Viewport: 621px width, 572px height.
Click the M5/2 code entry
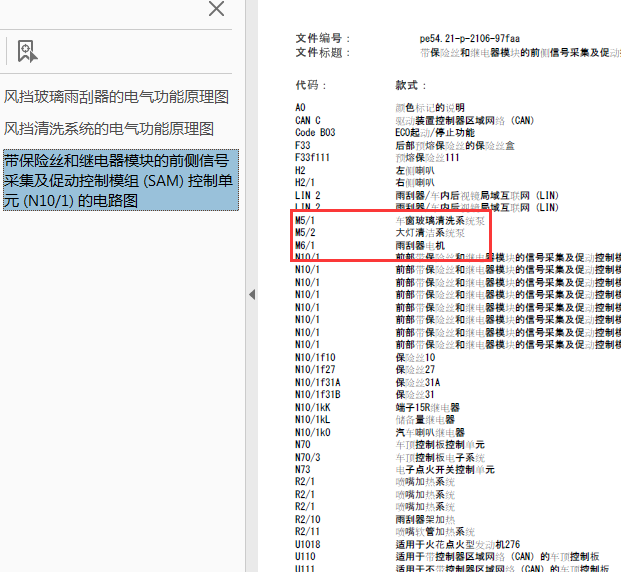tap(305, 233)
